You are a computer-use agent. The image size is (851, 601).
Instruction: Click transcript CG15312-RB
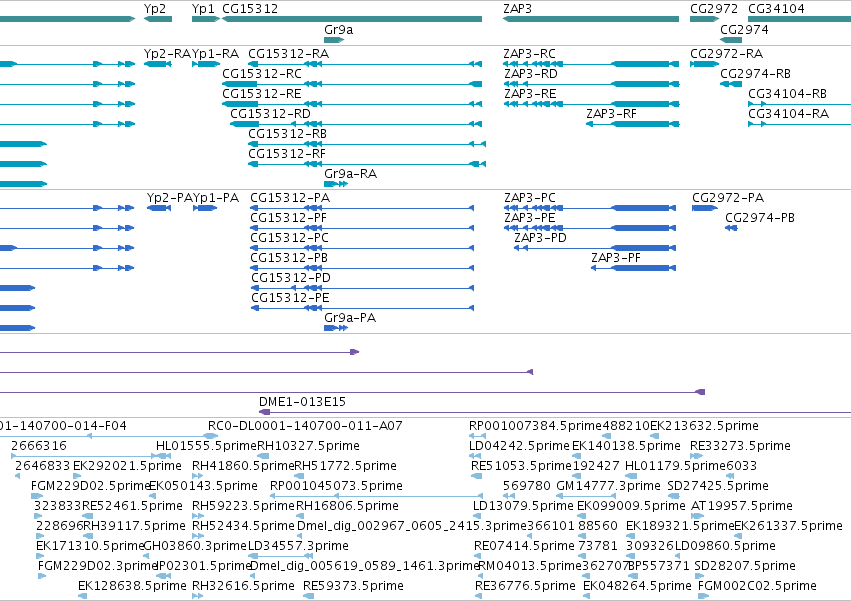point(287,134)
